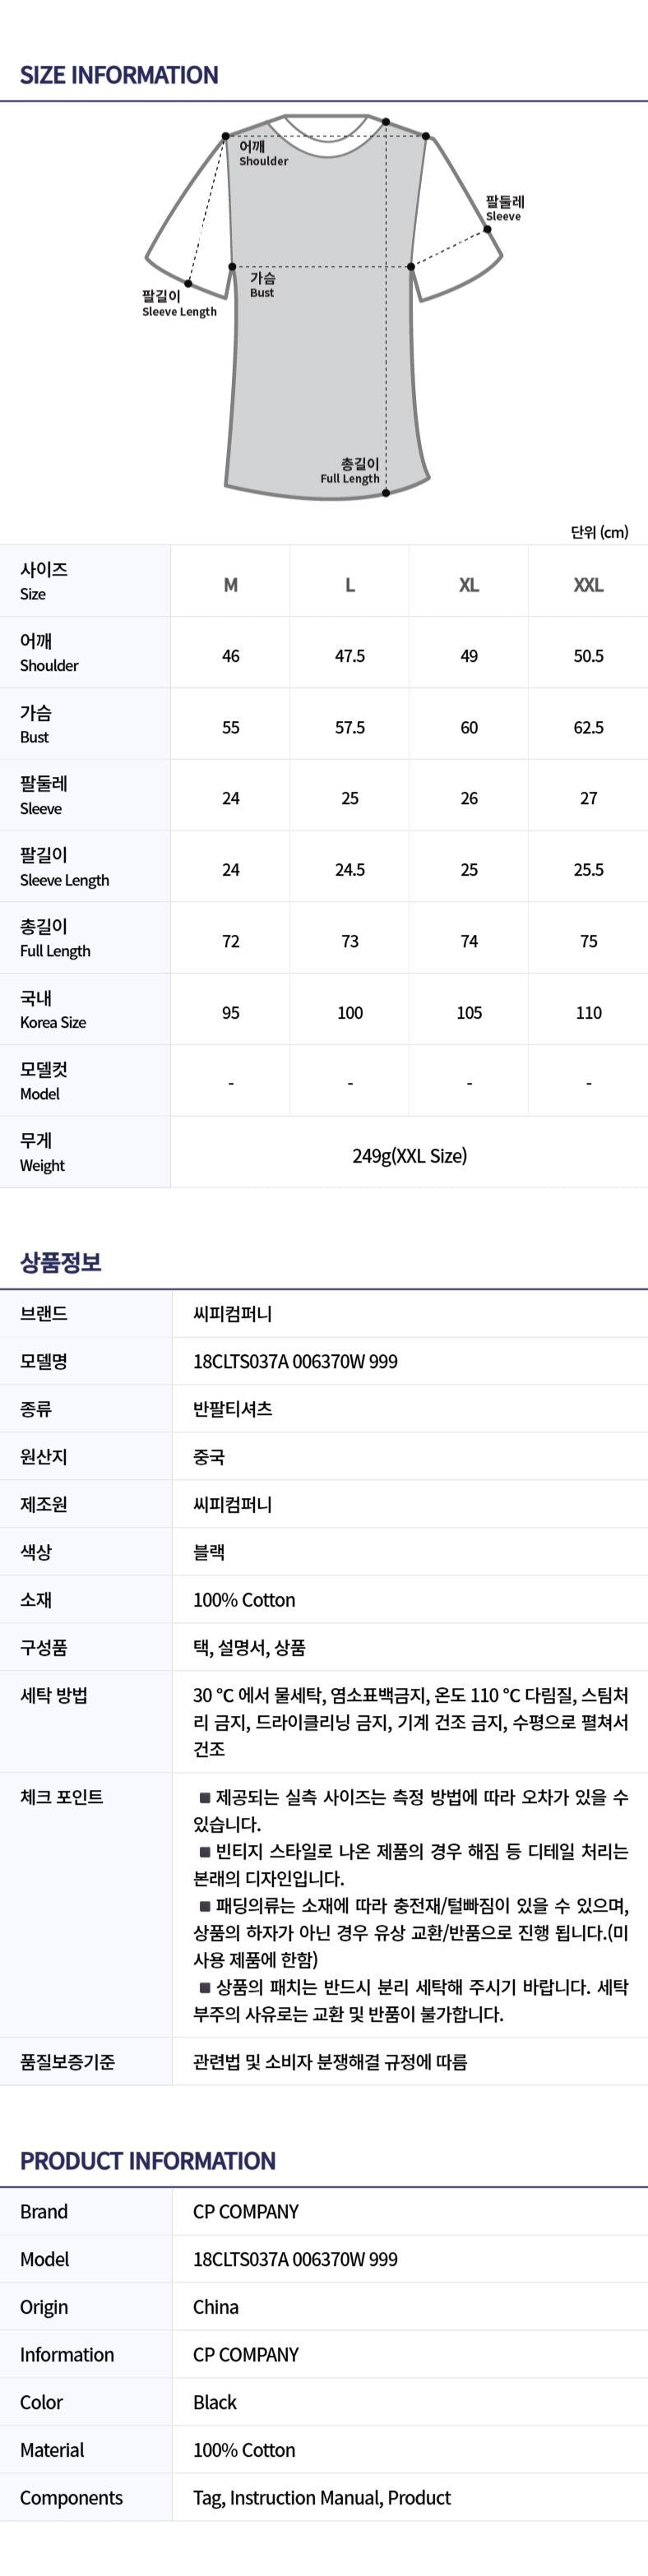Click the Full Length label on diagram
The image size is (648, 2576).
(350, 471)
